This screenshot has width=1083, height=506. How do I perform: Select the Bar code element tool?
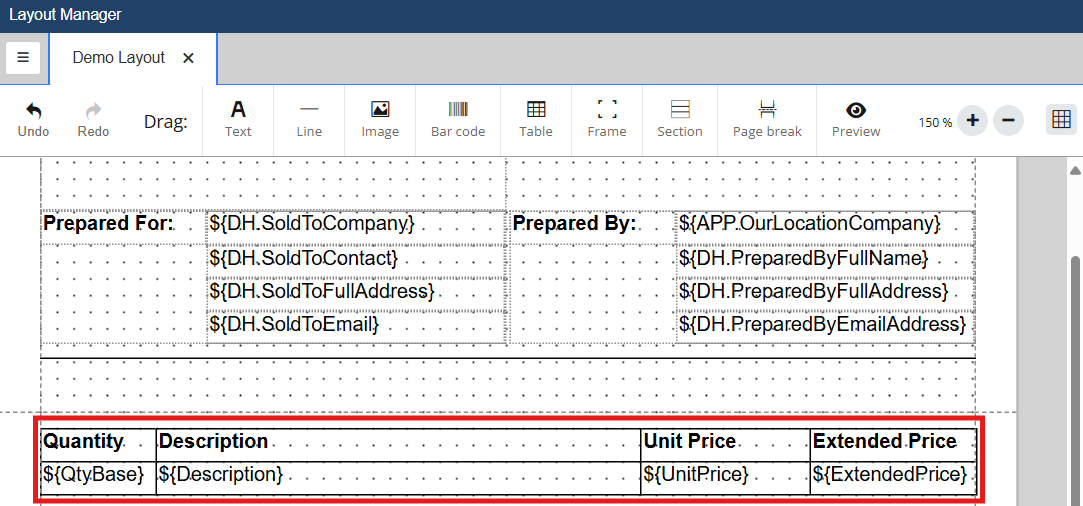point(458,109)
